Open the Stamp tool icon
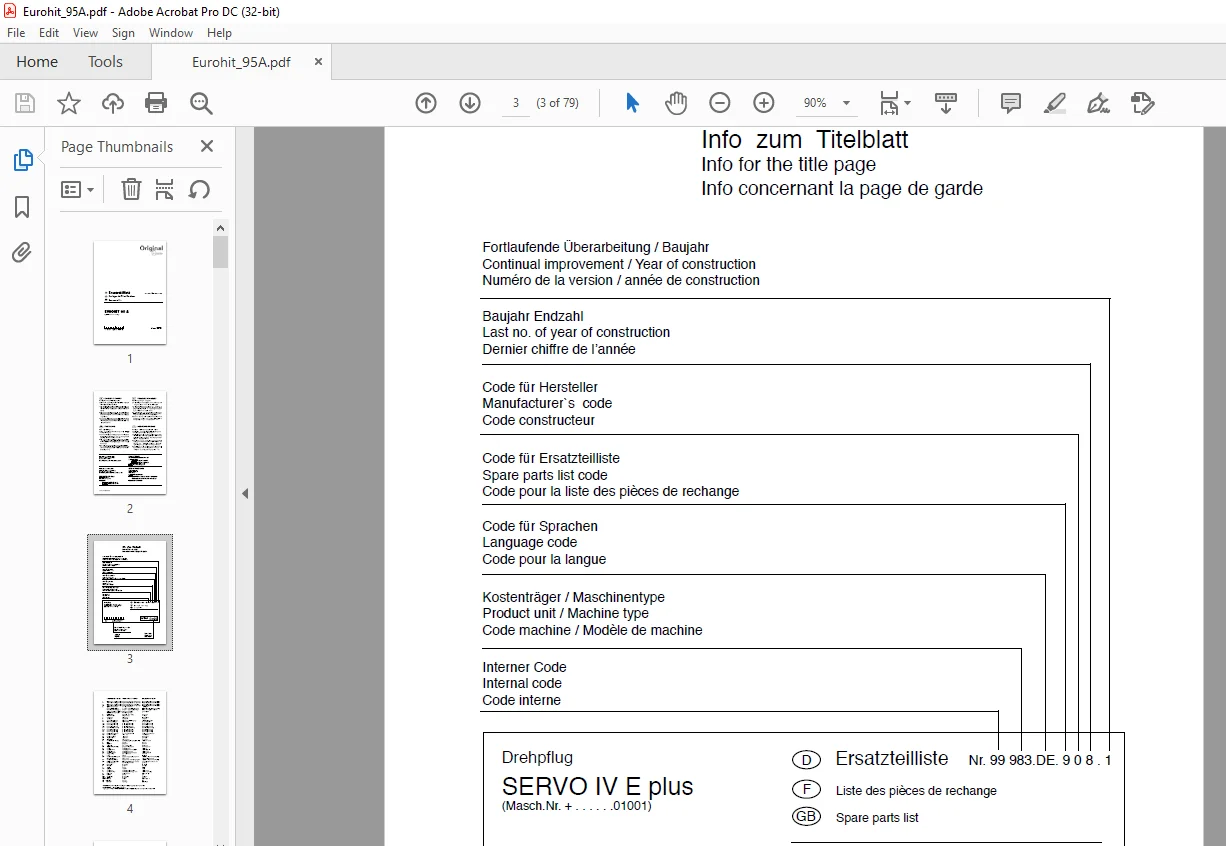The height and width of the screenshot is (846, 1226). (x=1143, y=103)
